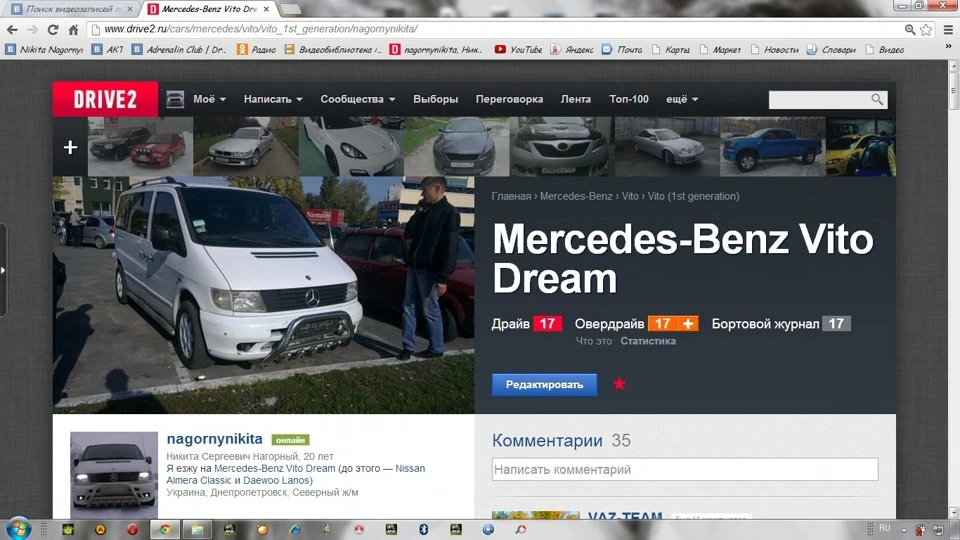Click the RU language indicator
Image resolution: width=960 pixels, height=540 pixels.
(x=885, y=528)
